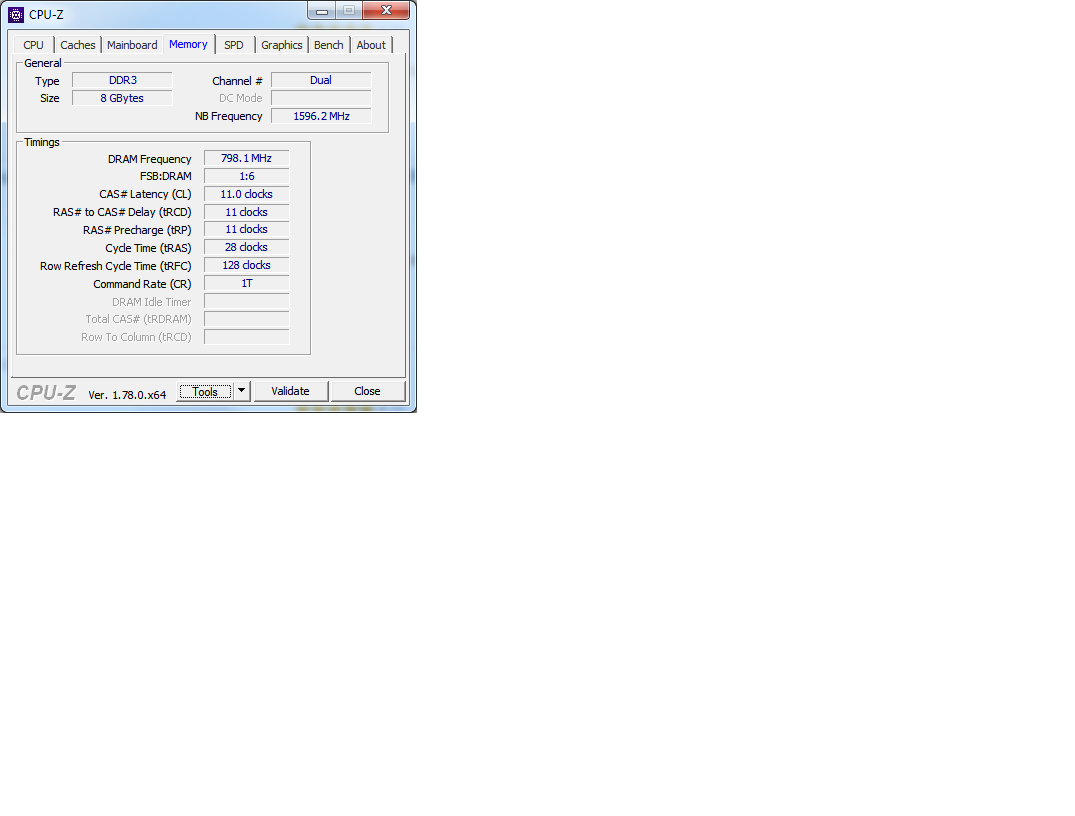Image resolution: width=1075 pixels, height=816 pixels.
Task: Click the FSB:DRAM label
Action: [x=166, y=176]
